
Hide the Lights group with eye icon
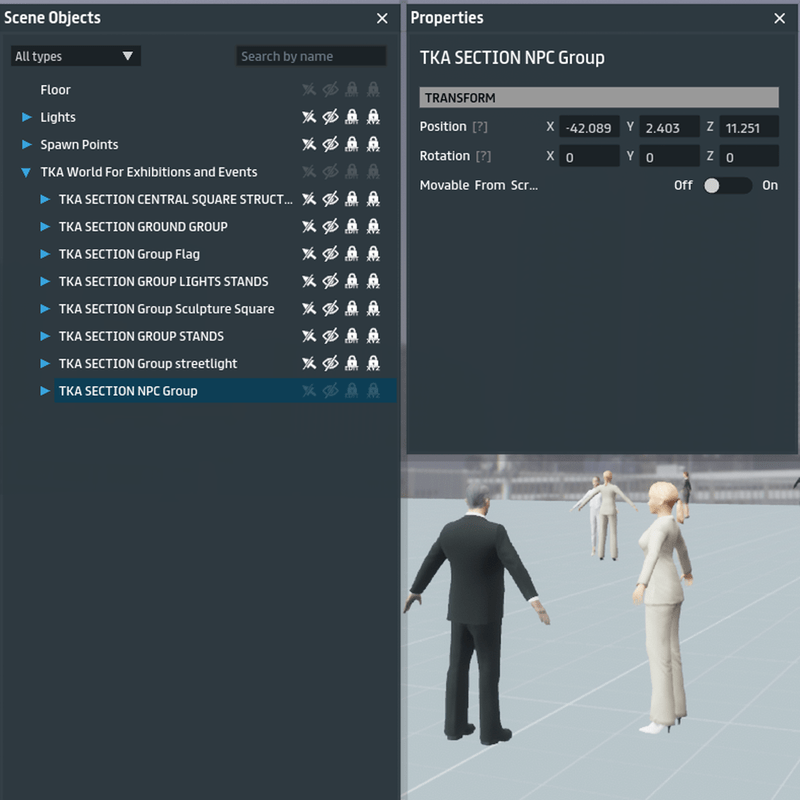point(330,117)
